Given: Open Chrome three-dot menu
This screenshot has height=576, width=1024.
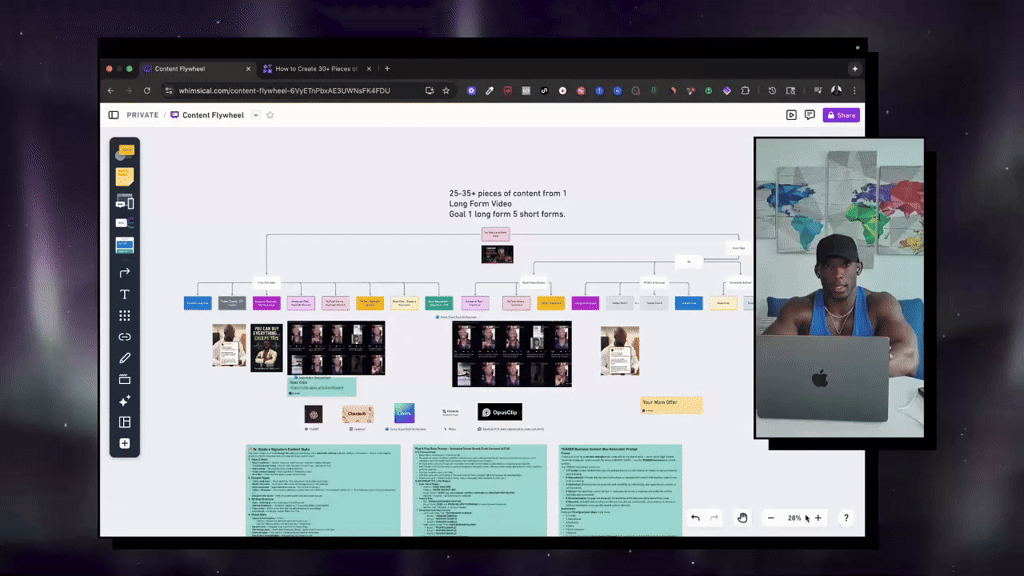Looking at the screenshot, I should pos(854,91).
